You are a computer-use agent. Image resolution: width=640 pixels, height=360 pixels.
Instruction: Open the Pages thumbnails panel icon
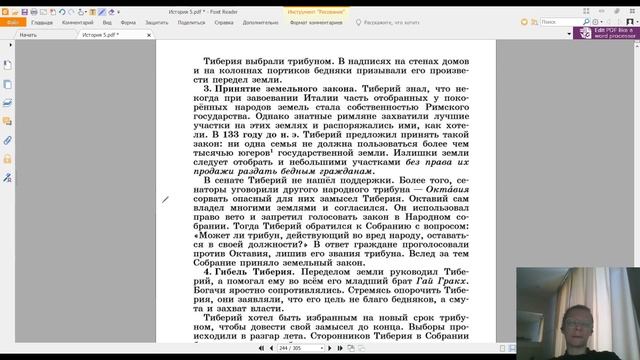tap(7, 84)
